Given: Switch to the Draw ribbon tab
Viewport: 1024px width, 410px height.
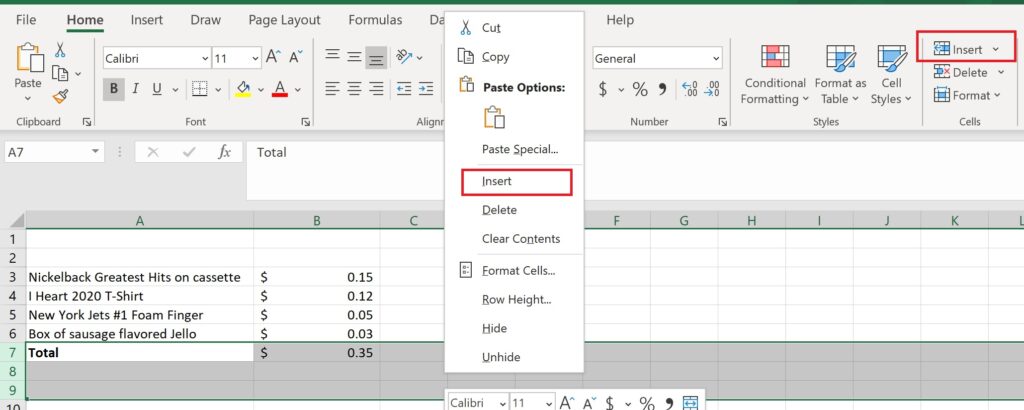Looking at the screenshot, I should coord(206,20).
